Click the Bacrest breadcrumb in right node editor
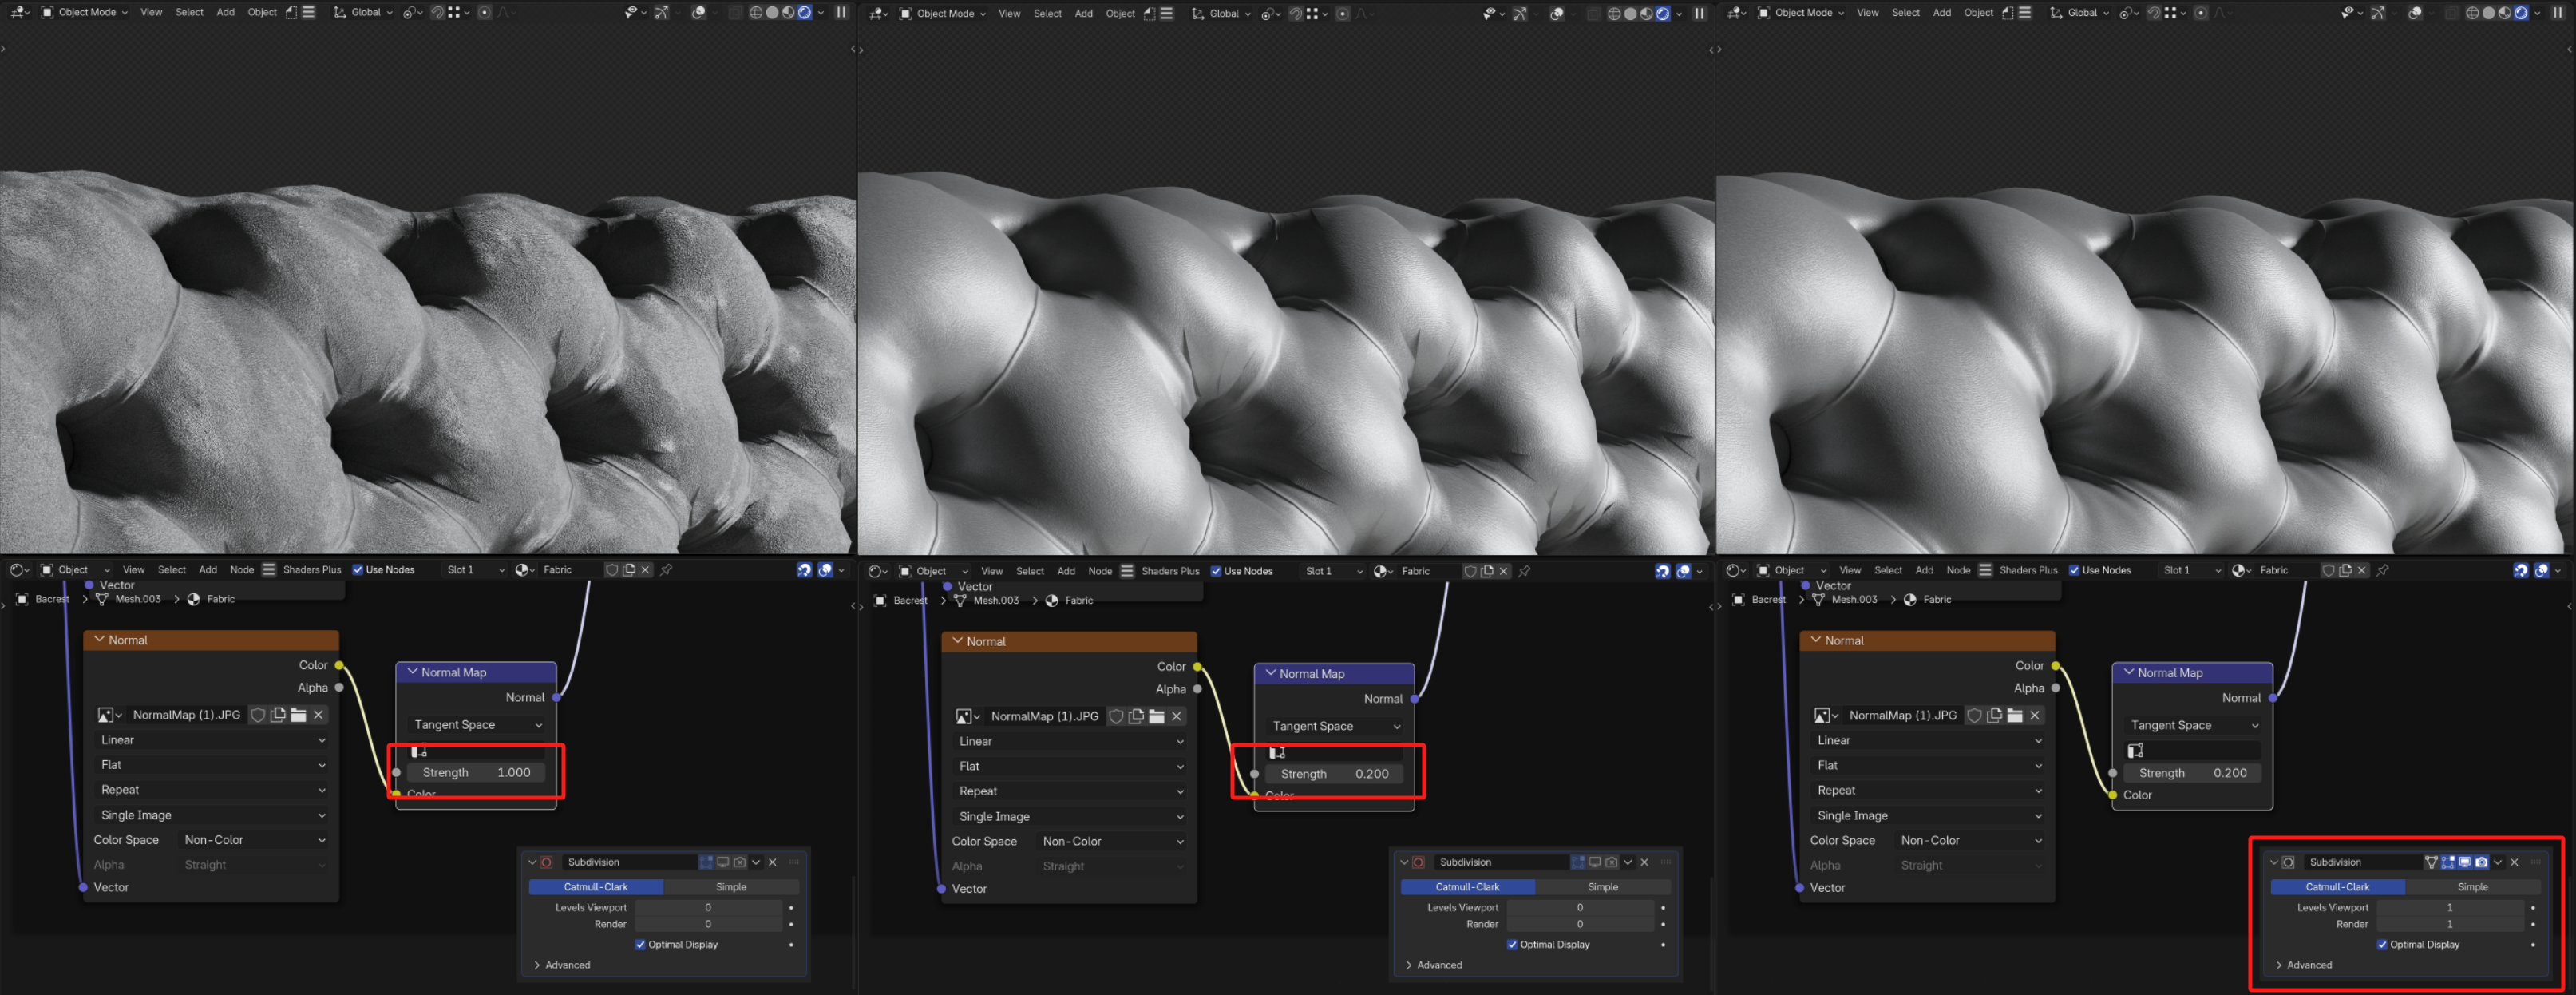2576x995 pixels. point(1768,599)
